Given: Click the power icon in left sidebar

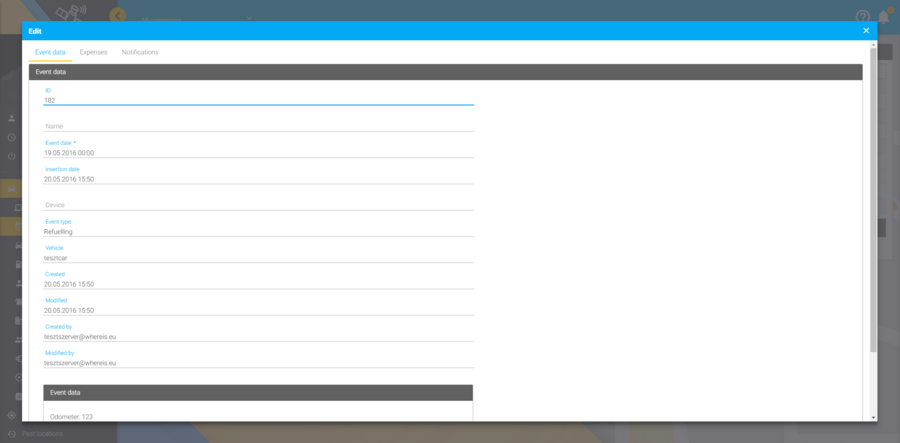Looking at the screenshot, I should point(11,156).
